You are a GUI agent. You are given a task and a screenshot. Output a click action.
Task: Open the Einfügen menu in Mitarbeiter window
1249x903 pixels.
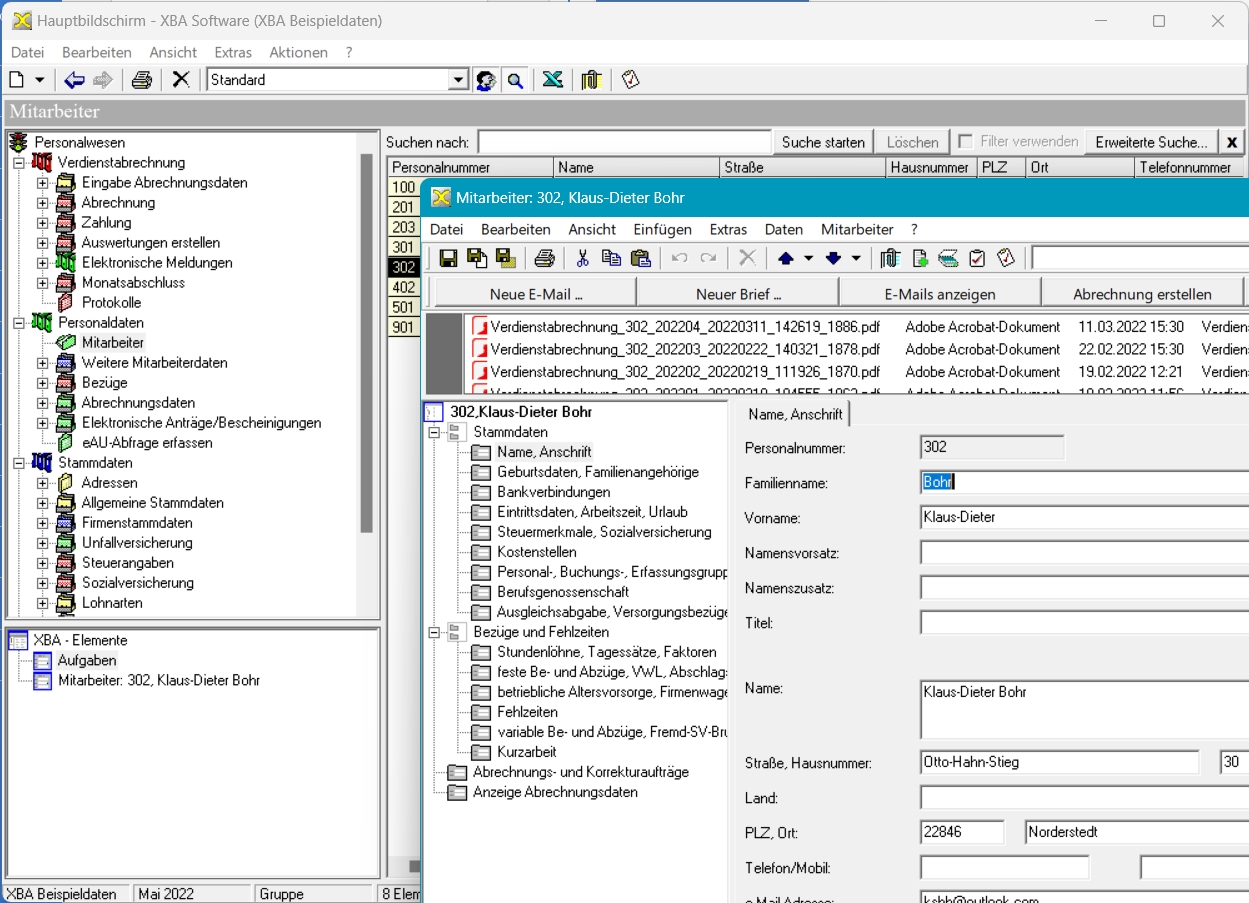[x=662, y=229]
